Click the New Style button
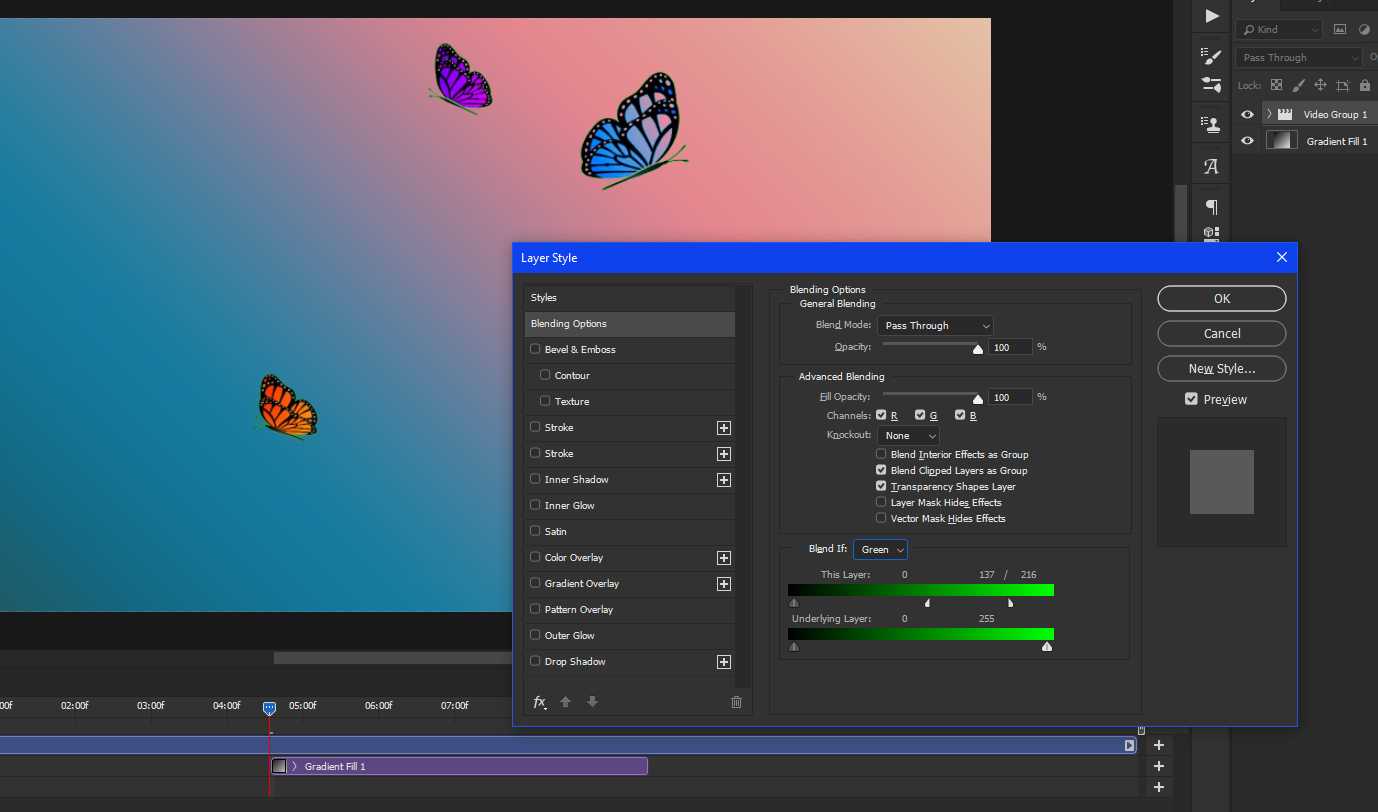 tap(1221, 368)
